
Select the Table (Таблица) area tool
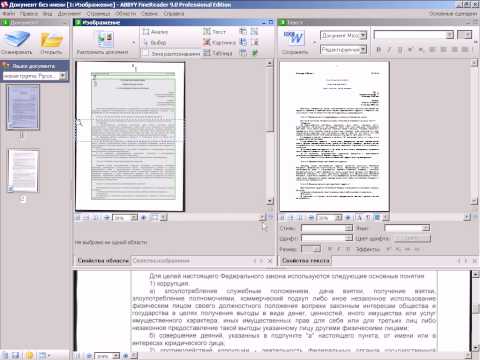[x=218, y=53]
